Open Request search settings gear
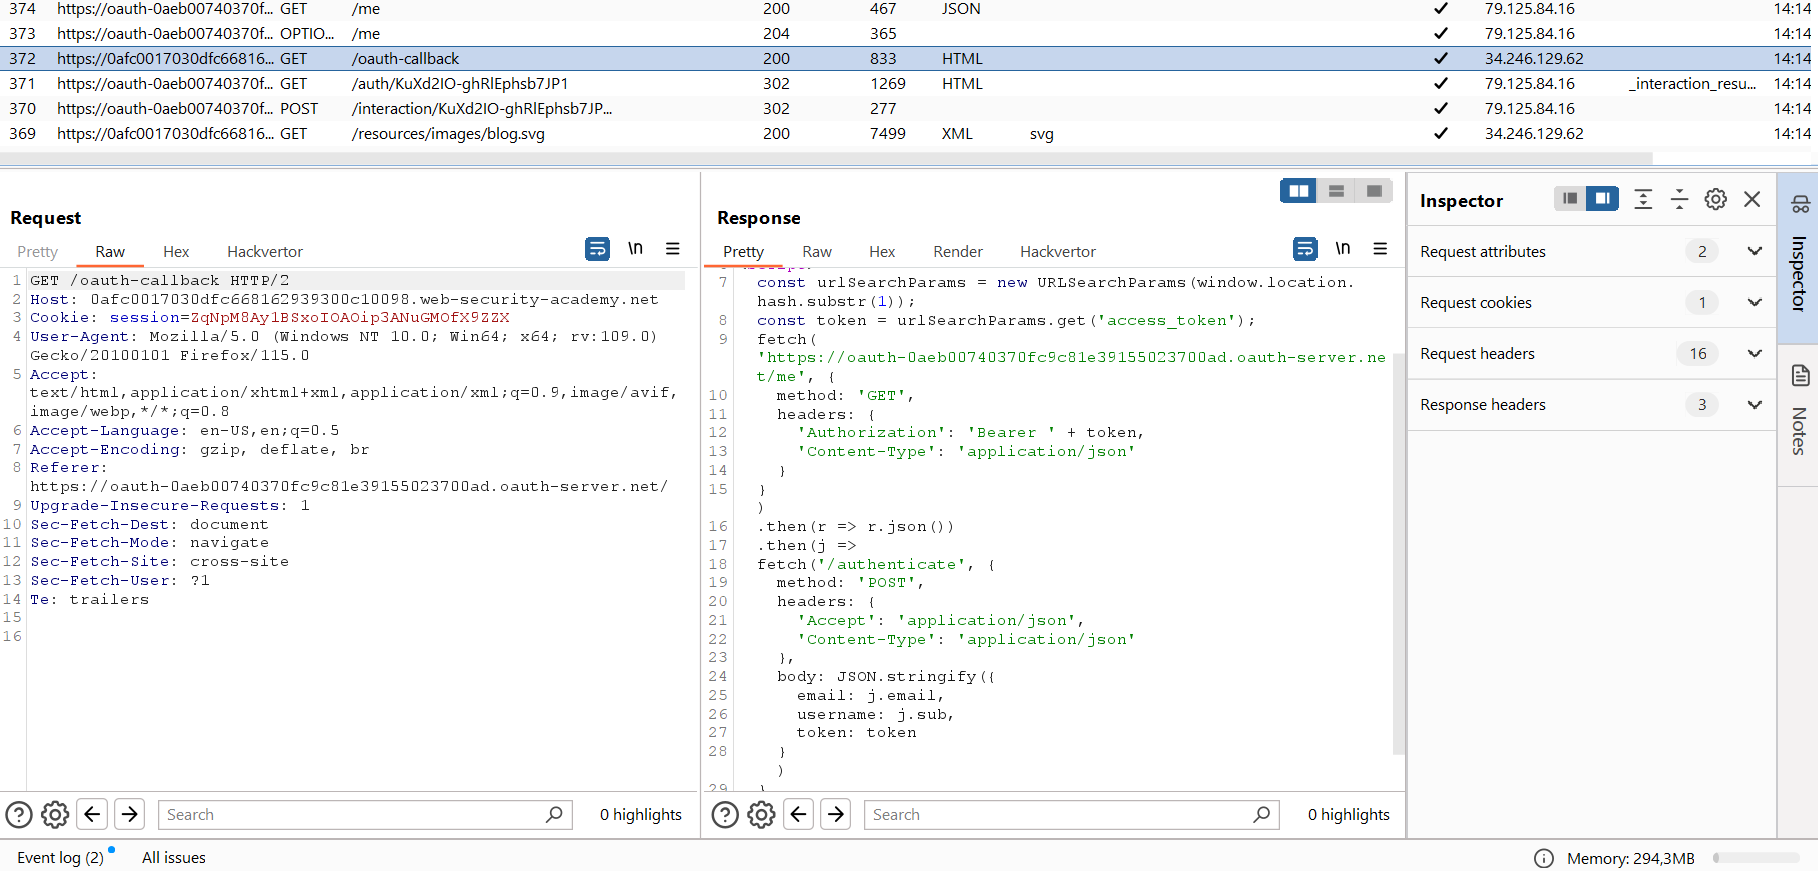The width and height of the screenshot is (1818, 871). [x=55, y=815]
